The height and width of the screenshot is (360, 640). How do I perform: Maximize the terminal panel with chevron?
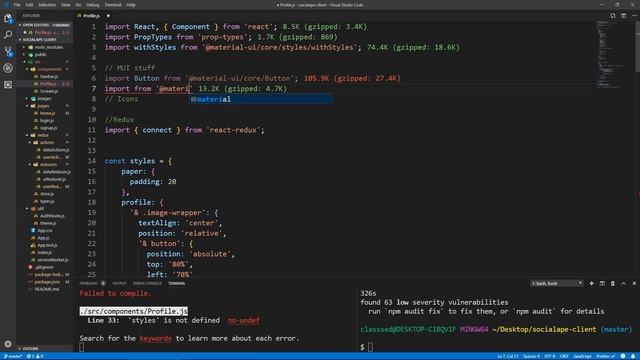click(x=623, y=283)
